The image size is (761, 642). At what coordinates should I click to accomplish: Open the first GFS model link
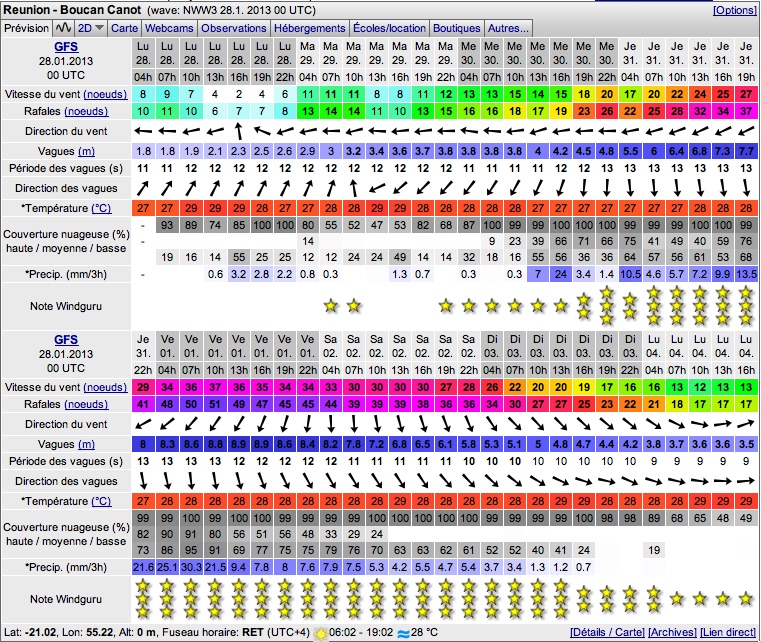[65, 46]
